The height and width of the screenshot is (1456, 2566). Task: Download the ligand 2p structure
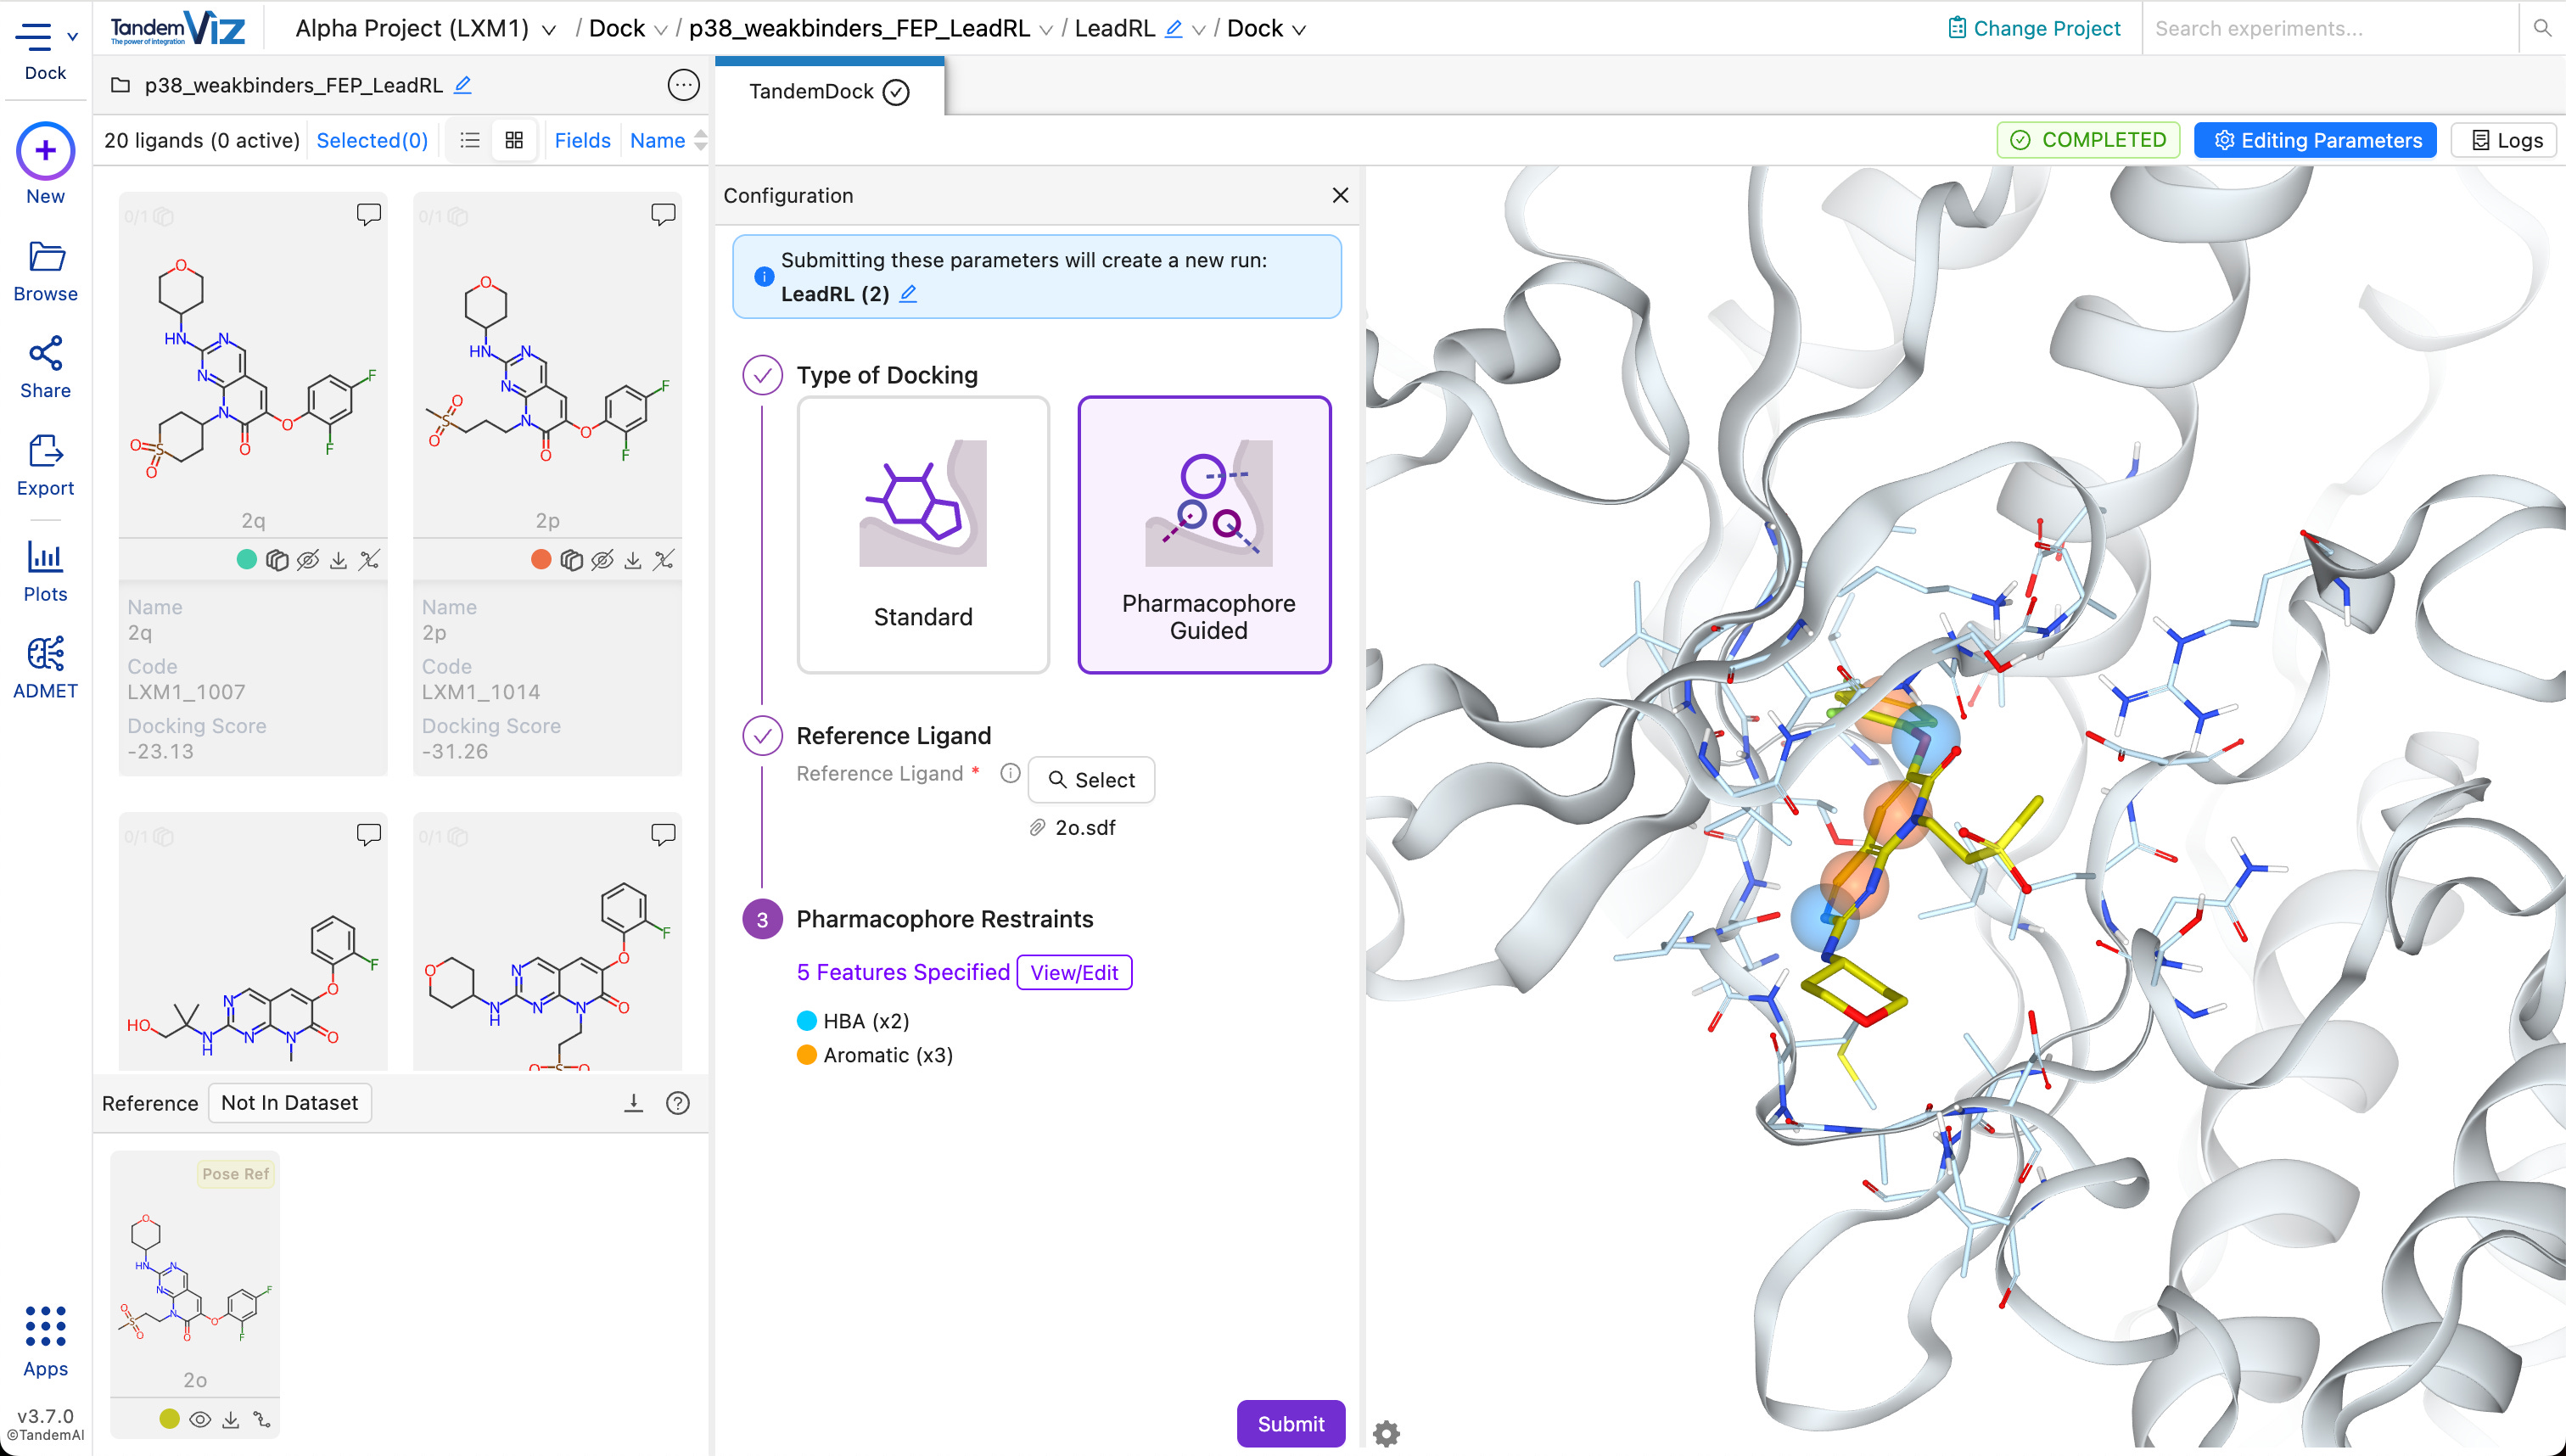pos(633,560)
